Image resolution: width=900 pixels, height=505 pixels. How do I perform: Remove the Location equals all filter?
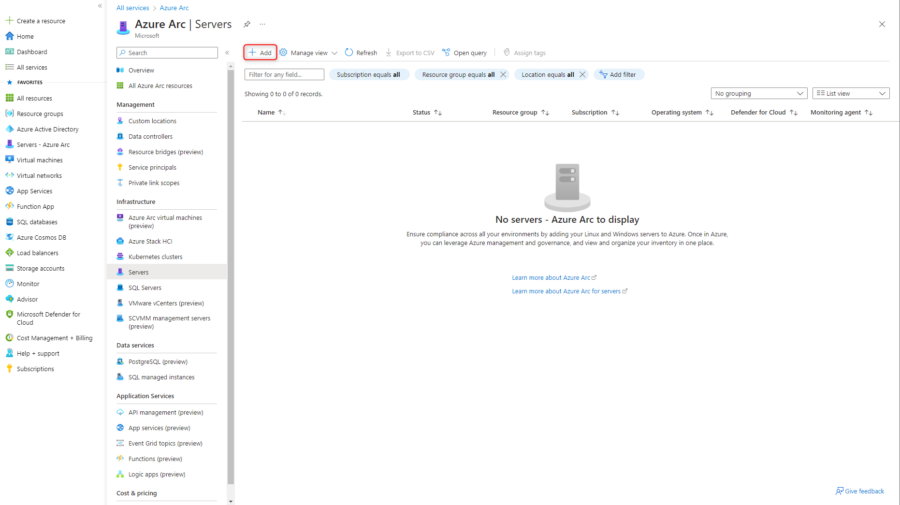[x=582, y=75]
